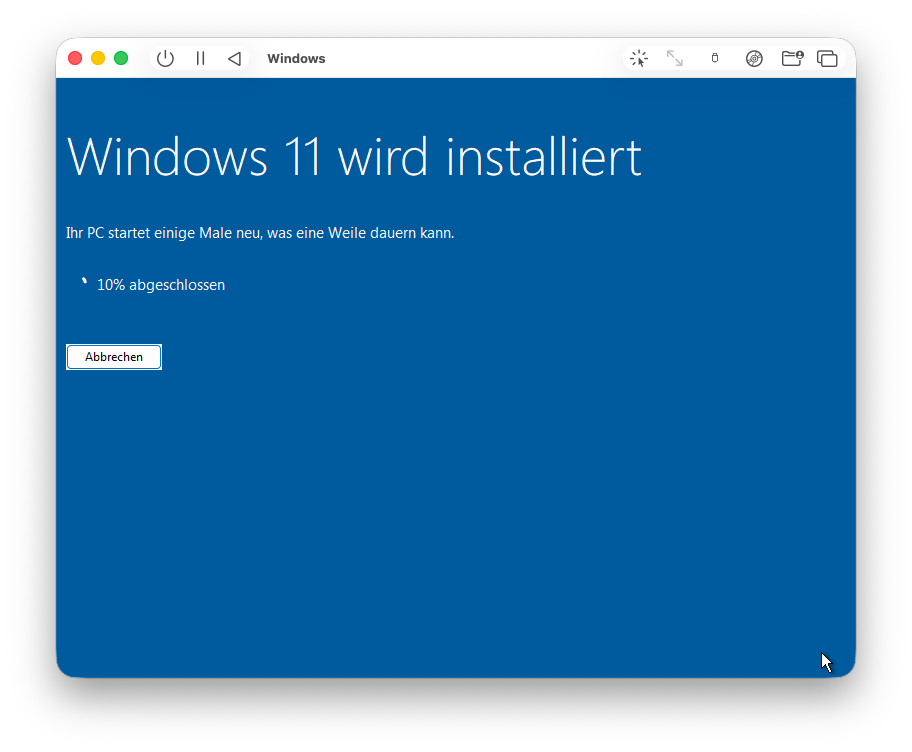Open the shared folder options
This screenshot has width=912, height=752.
pyautogui.click(x=792, y=59)
